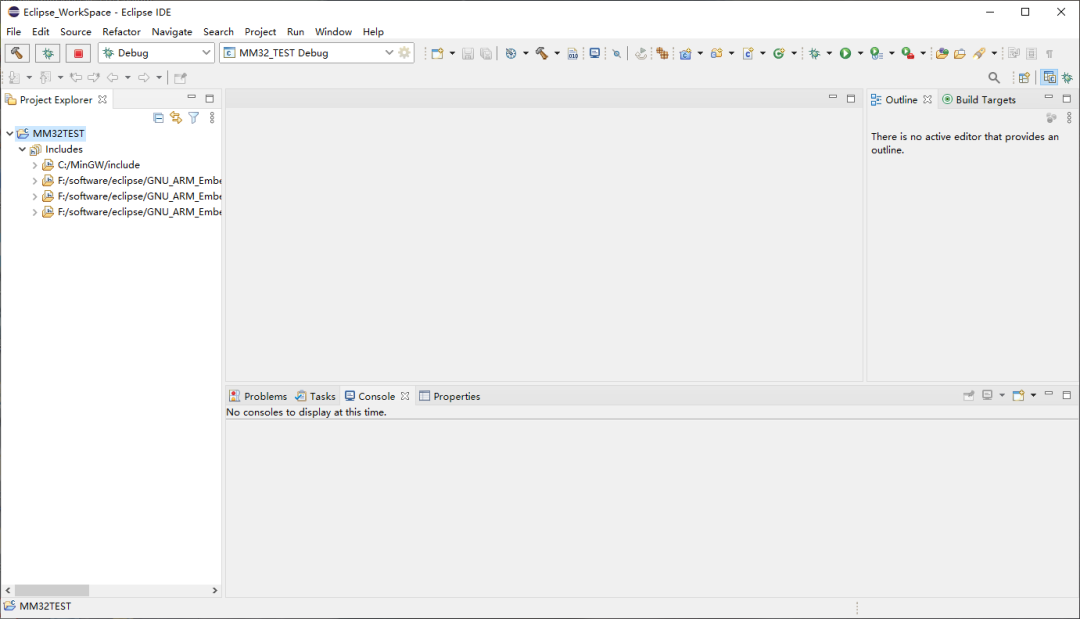Open the Debug toolbar icon dropdown arrow
The height and width of the screenshot is (619, 1080).
[x=829, y=54]
